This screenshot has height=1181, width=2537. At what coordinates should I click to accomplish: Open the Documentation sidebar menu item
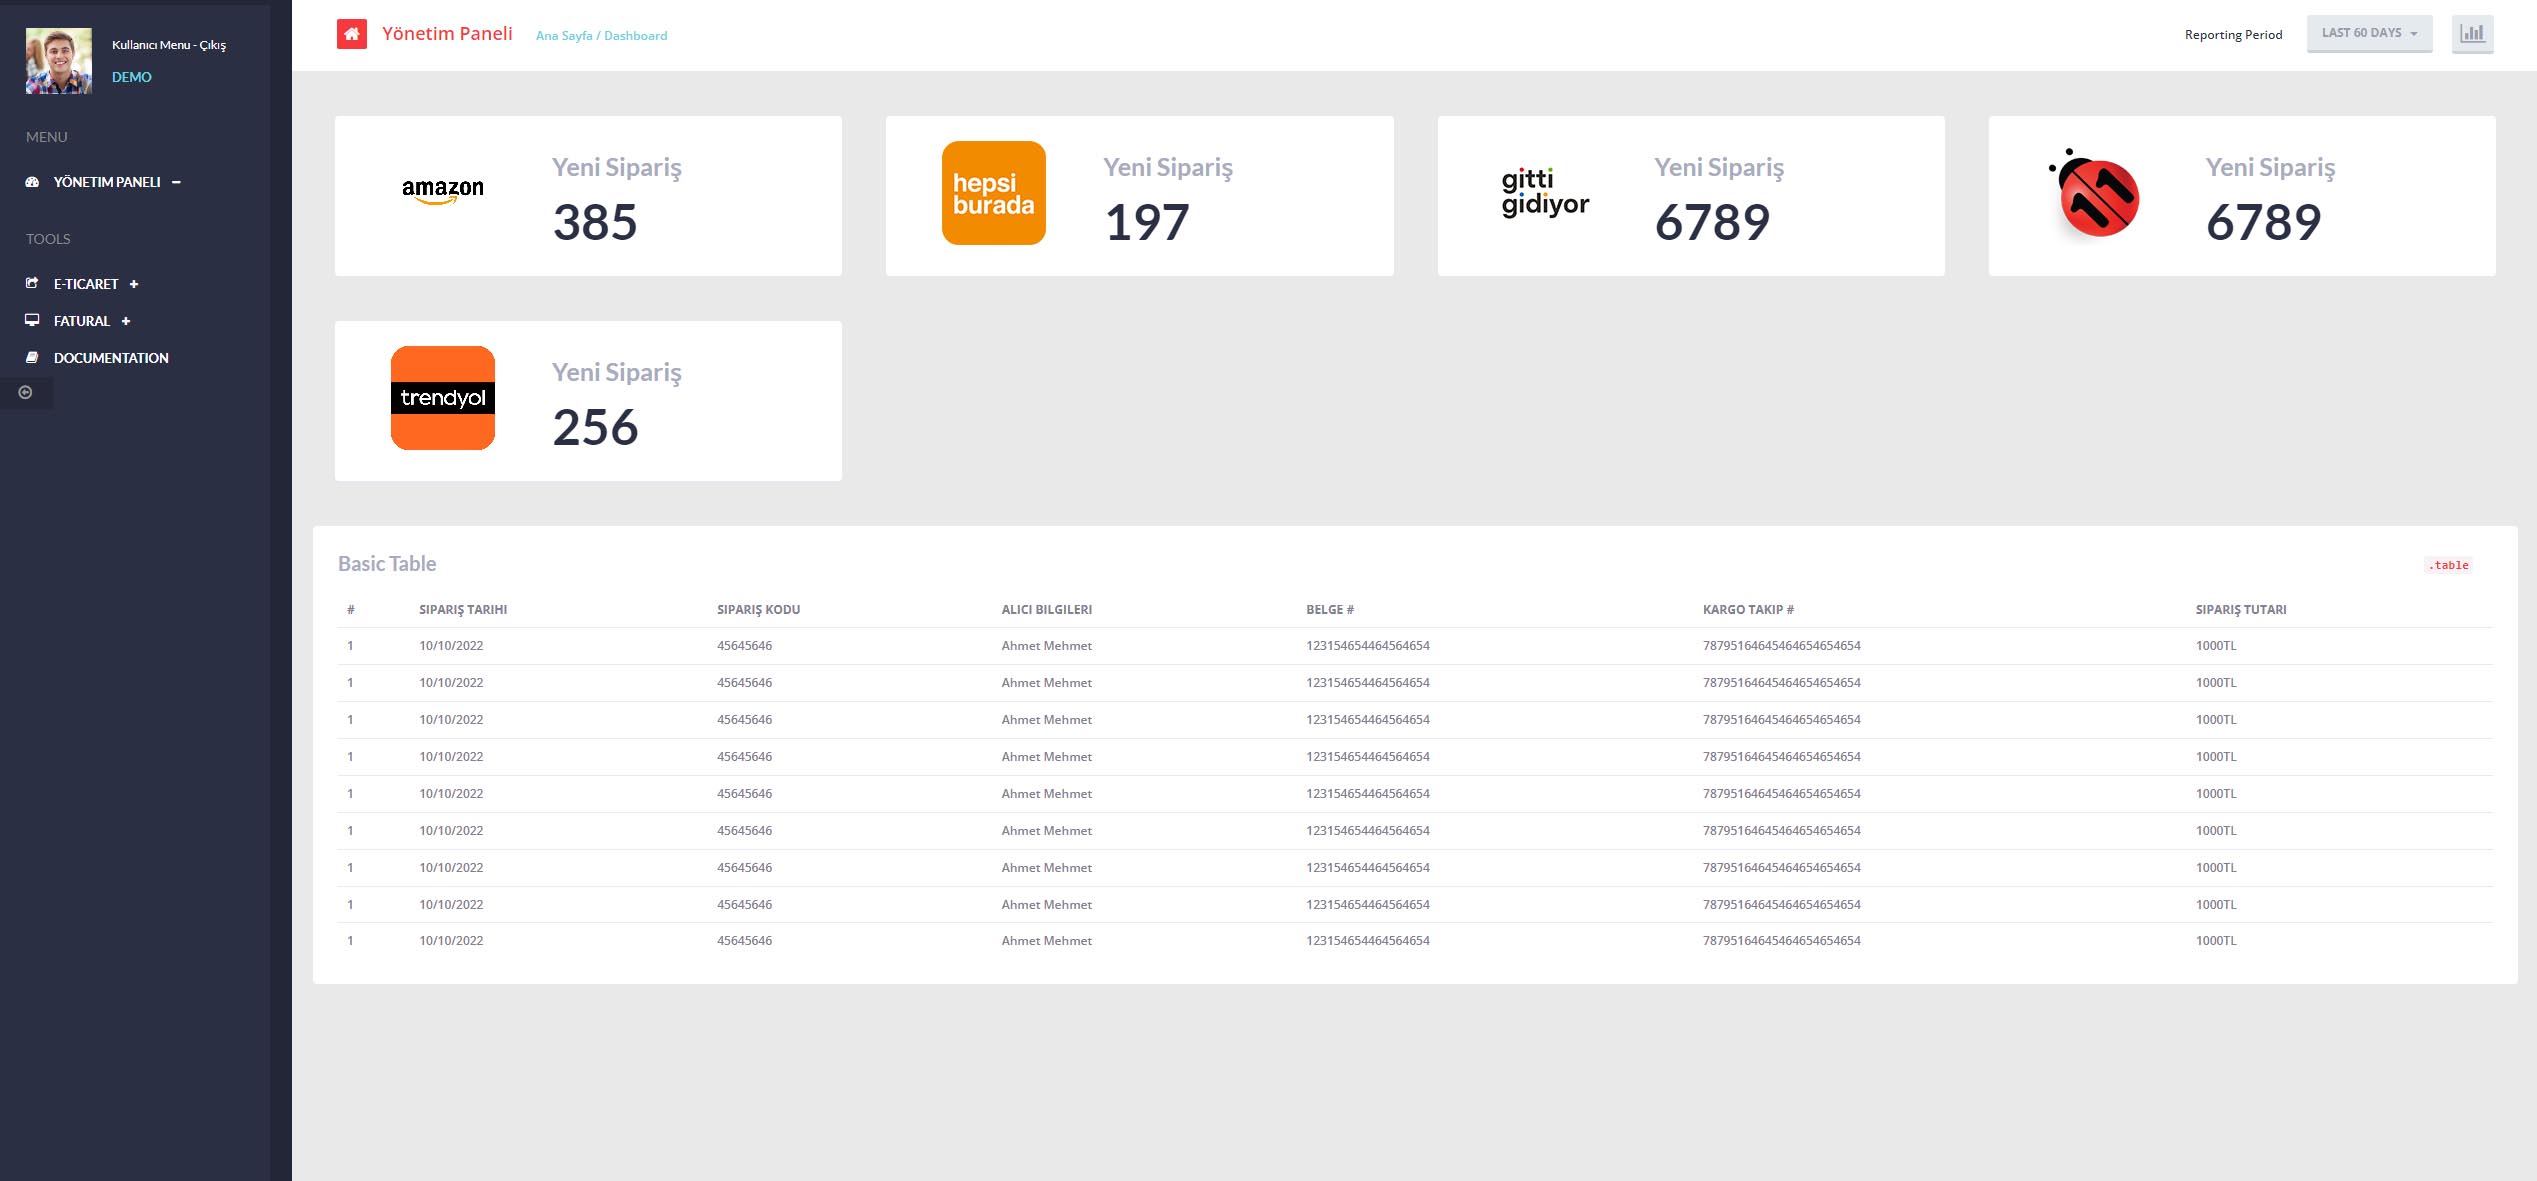(x=111, y=358)
